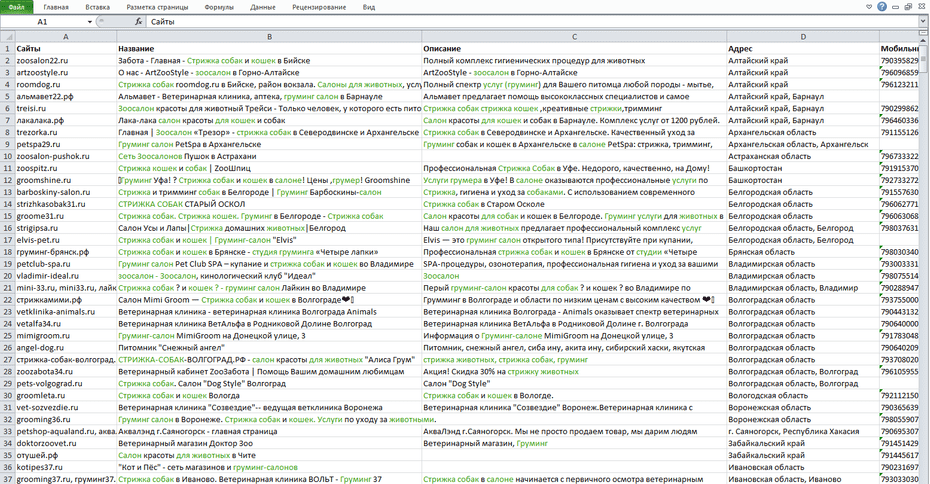Select row 1 header
930x484 pixels.
[x=8, y=49]
